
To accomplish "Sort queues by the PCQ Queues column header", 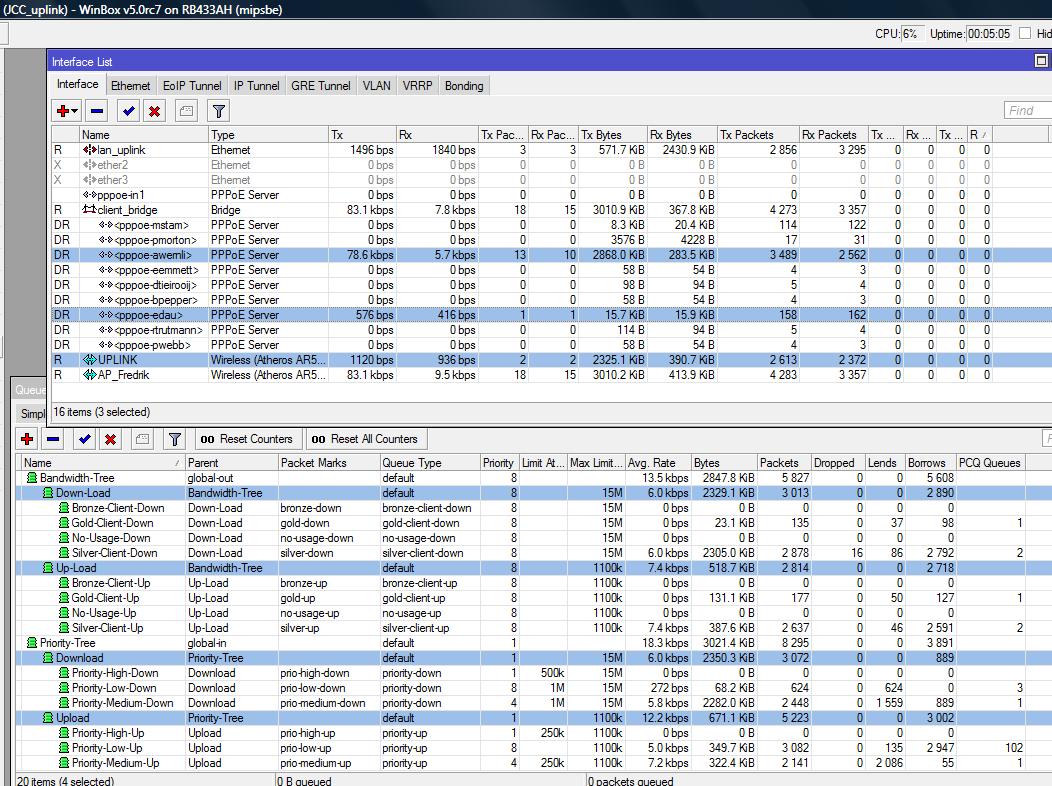I will 990,463.
